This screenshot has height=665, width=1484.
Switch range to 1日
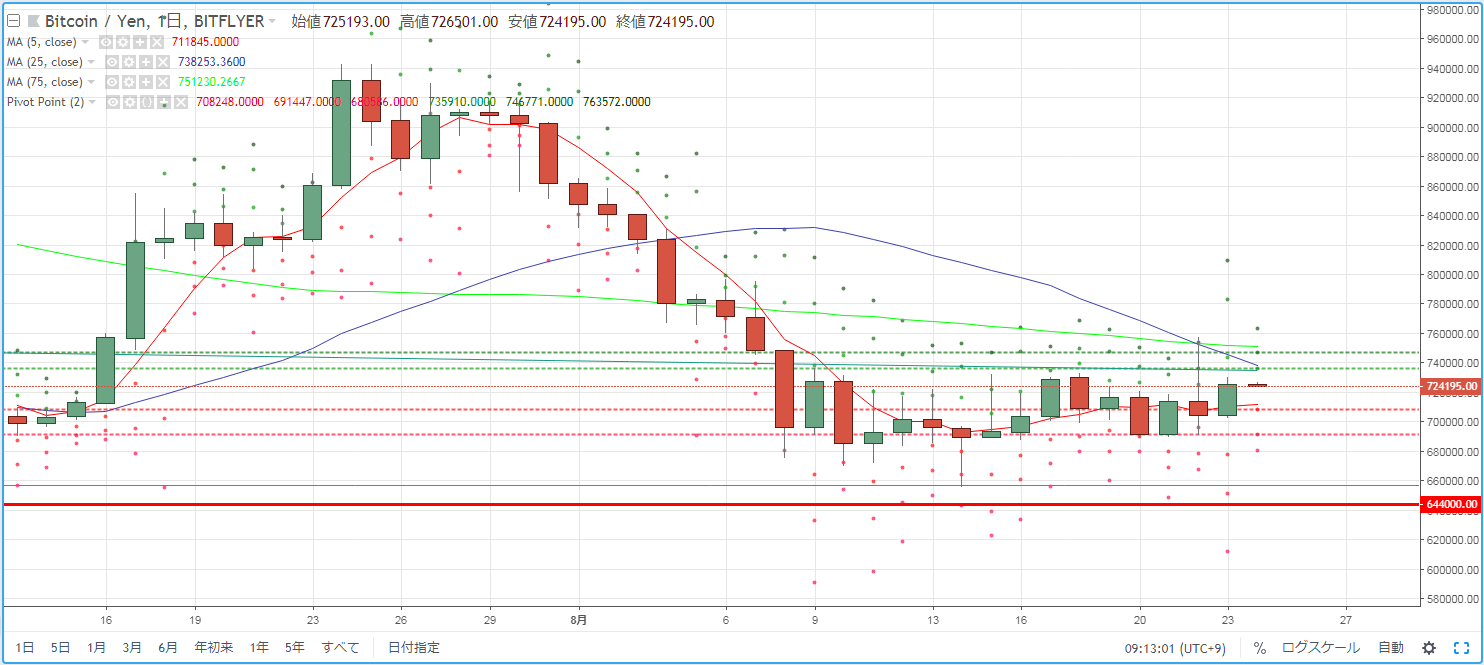(x=25, y=647)
